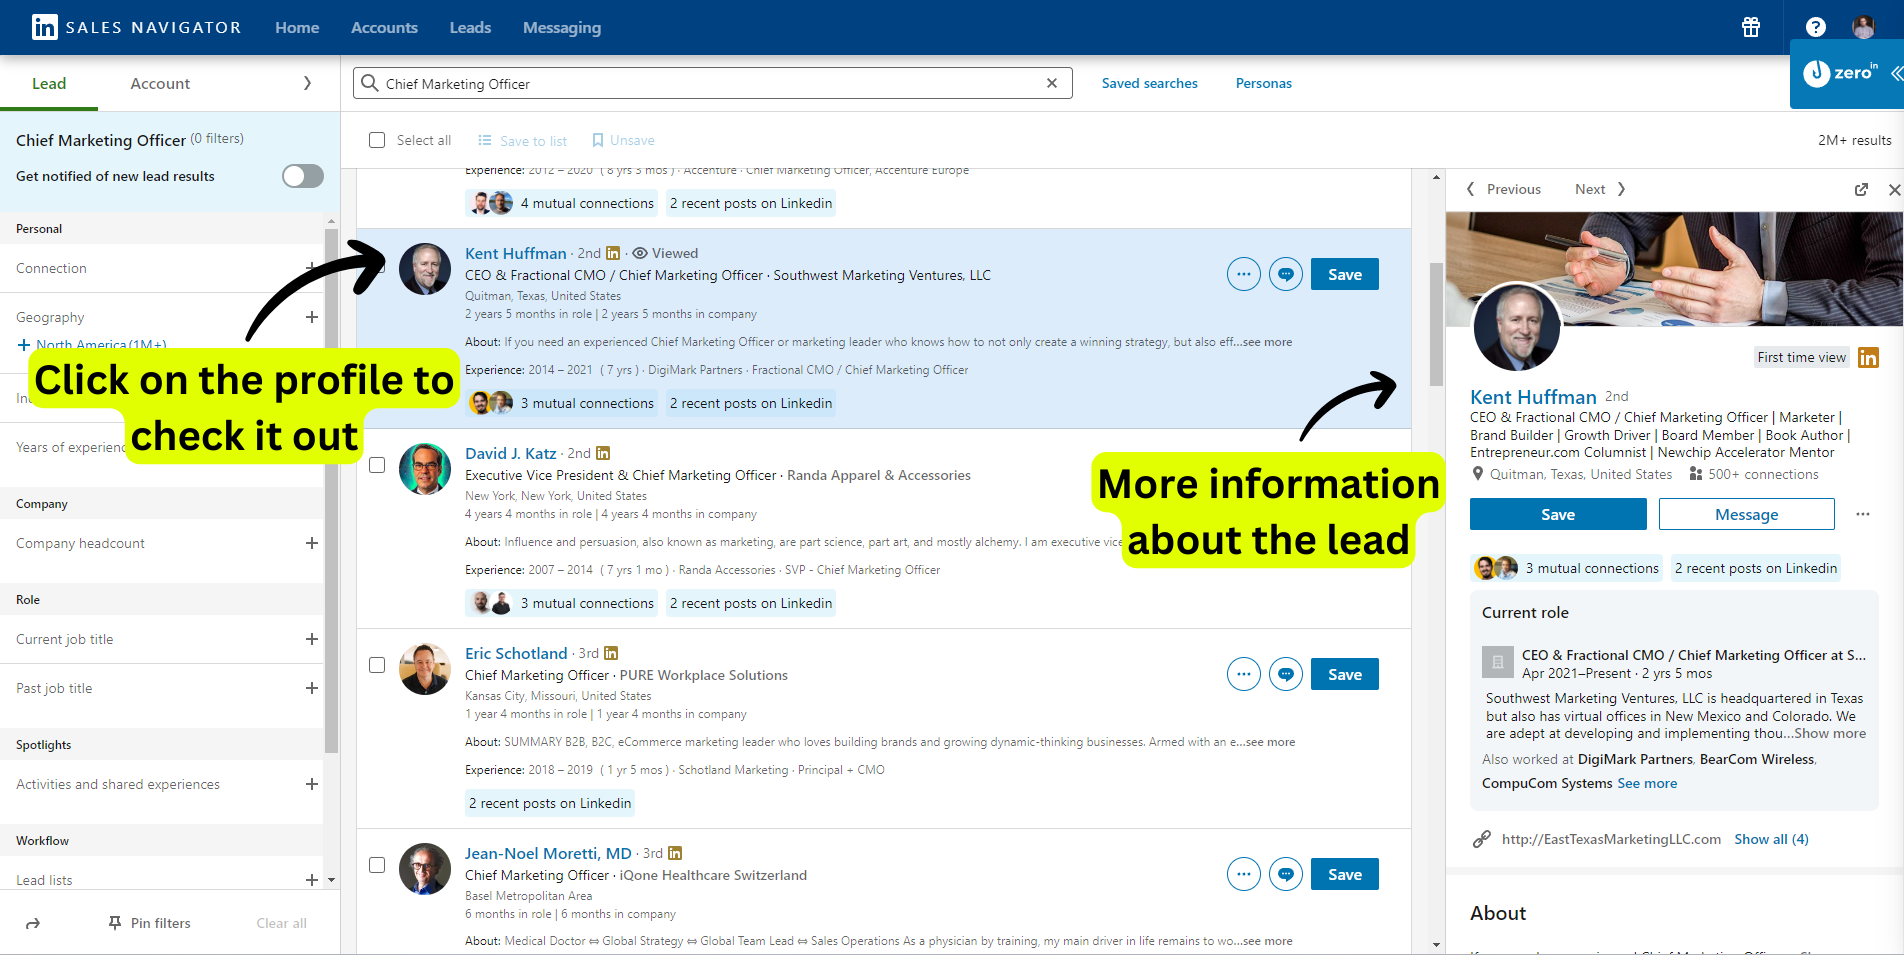Click the Unsave bookmark icon
Screen dimensions: 1904x955
click(598, 140)
